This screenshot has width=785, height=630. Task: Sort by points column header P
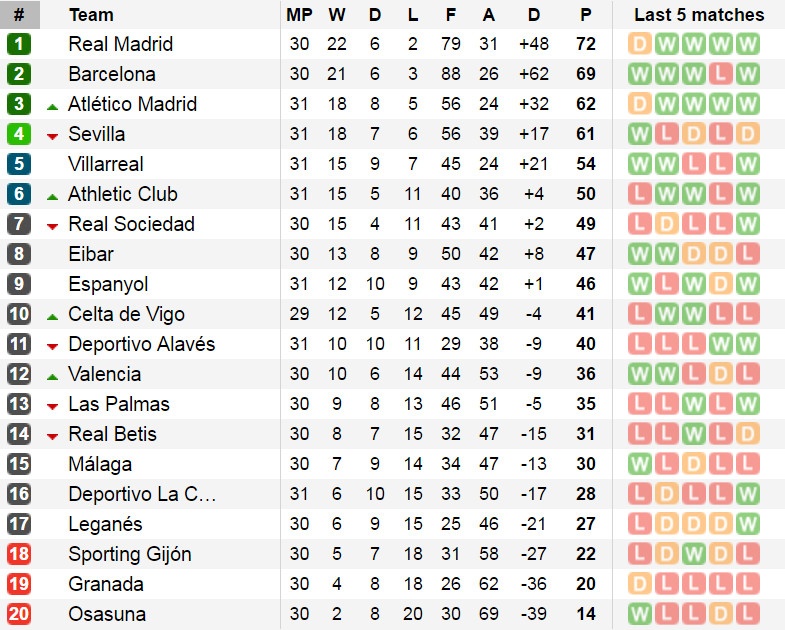(585, 15)
